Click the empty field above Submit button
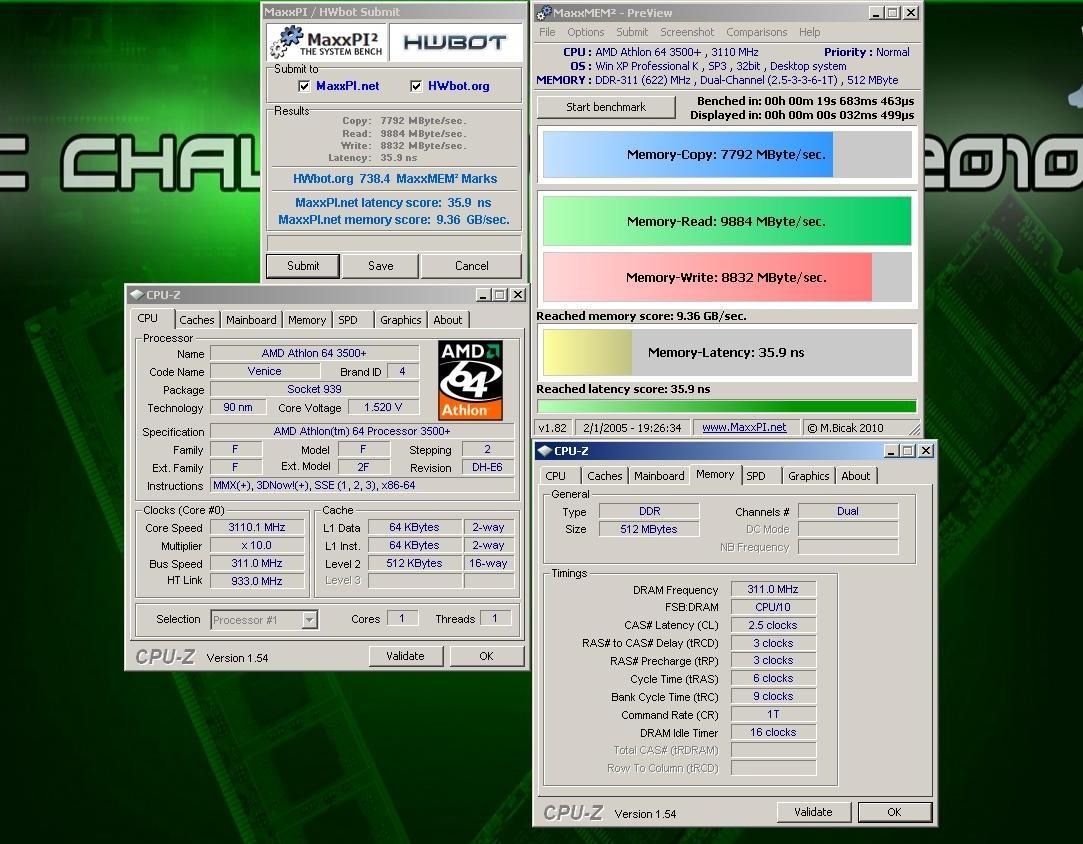This screenshot has width=1083, height=844. click(394, 242)
